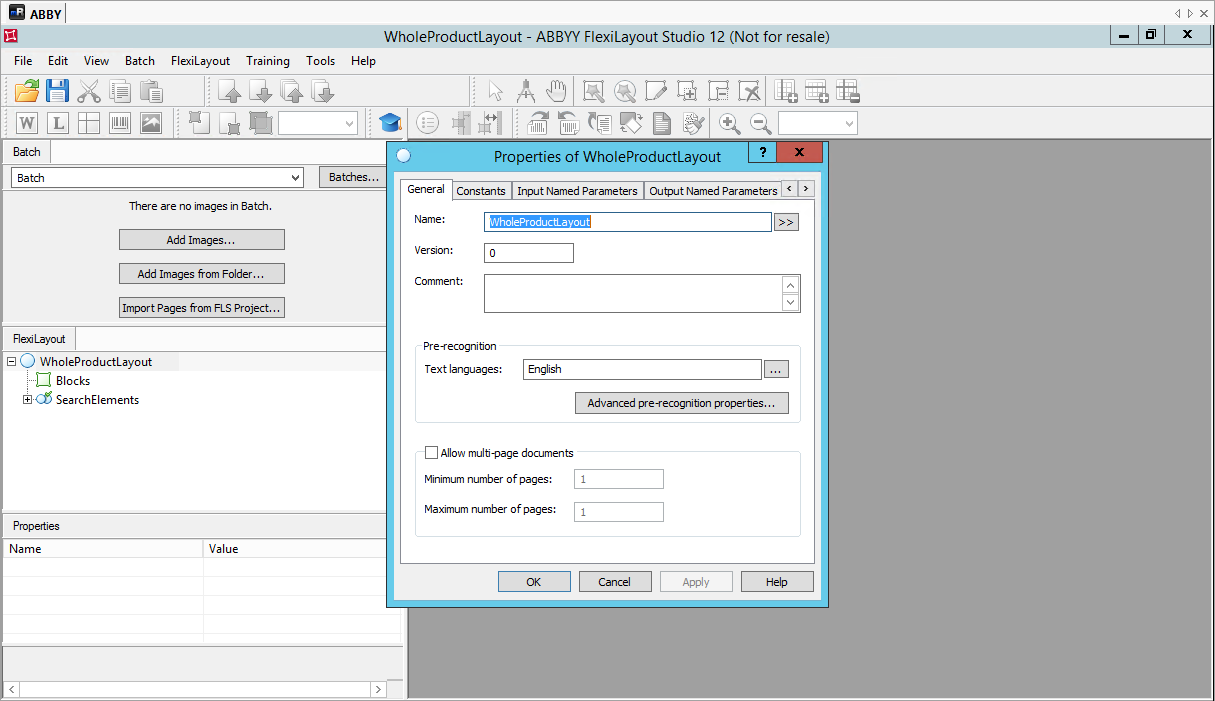Viewport: 1215px width, 701px height.
Task: Click the Help button in dialog
Action: 777,582
